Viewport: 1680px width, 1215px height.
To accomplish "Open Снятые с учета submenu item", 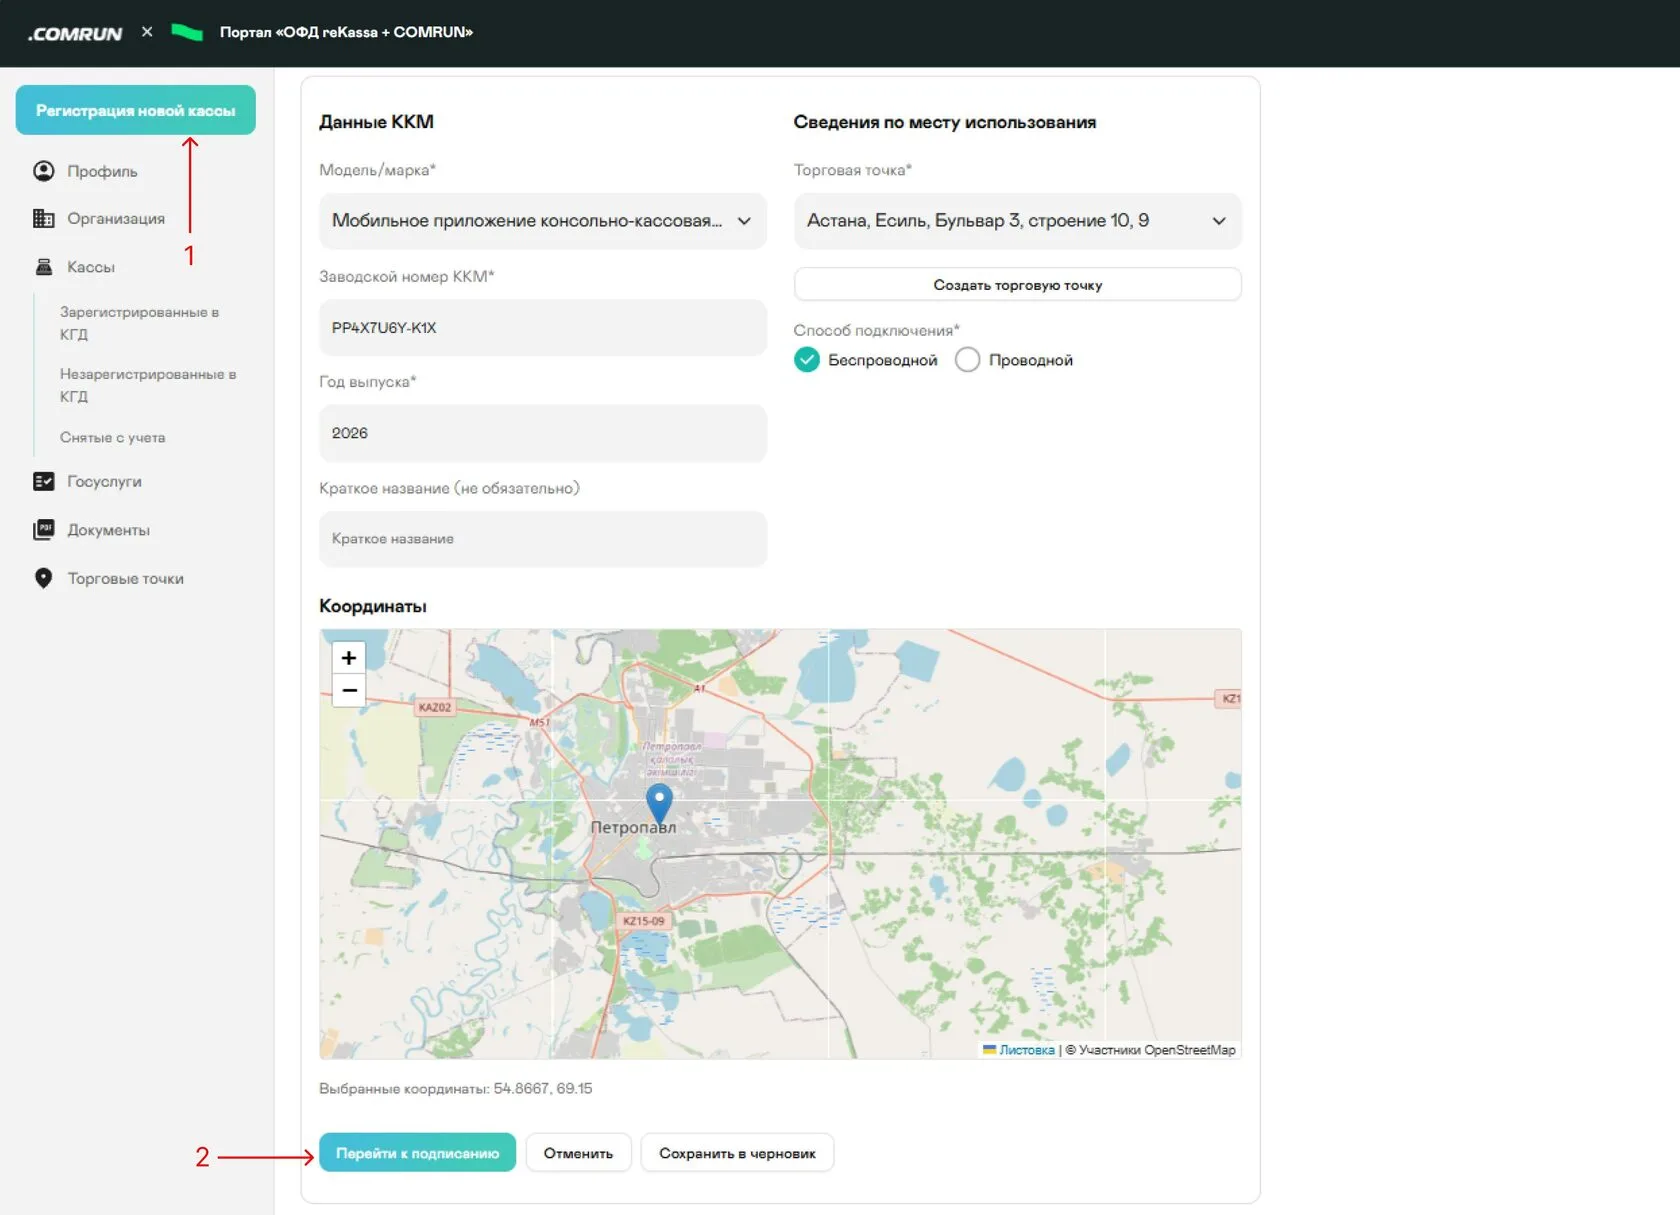I will pos(112,437).
